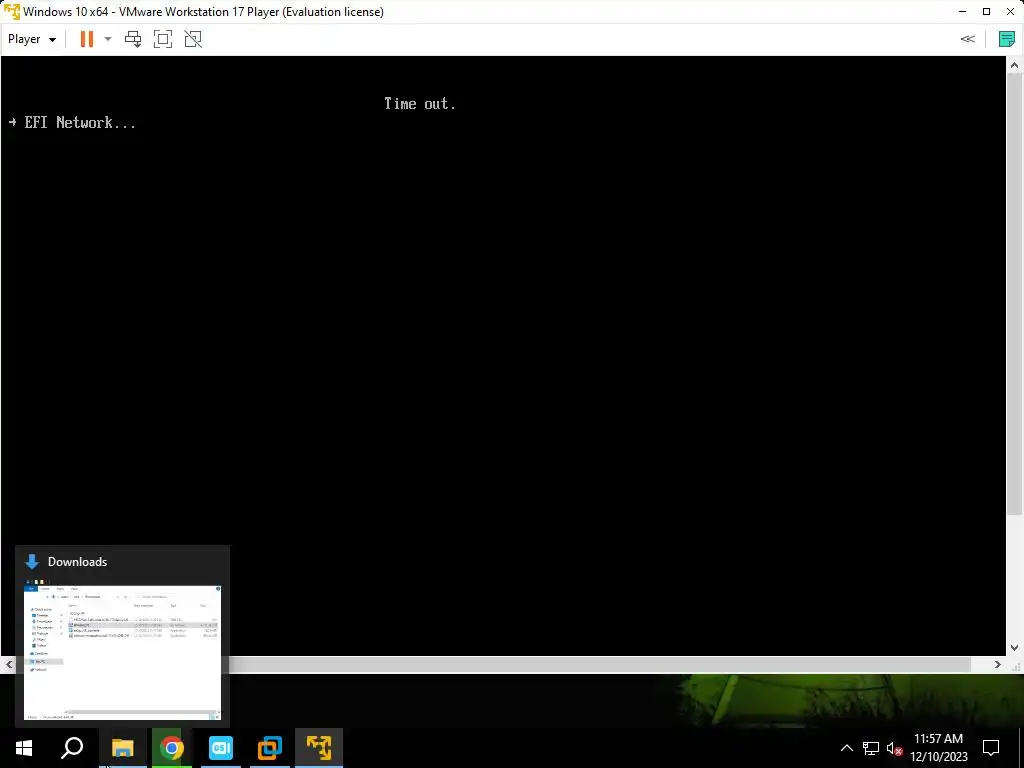Open File Explorer from the taskbar

(122, 748)
